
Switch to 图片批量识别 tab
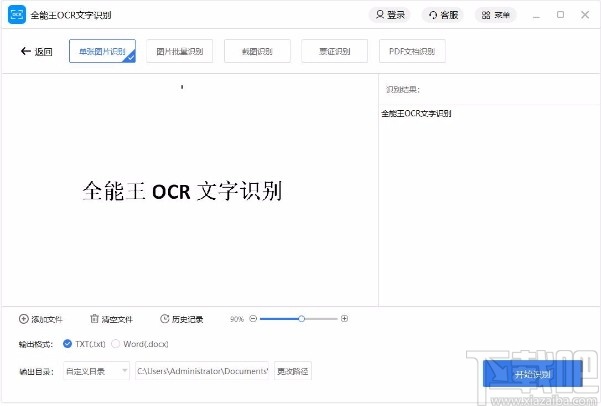tap(179, 51)
